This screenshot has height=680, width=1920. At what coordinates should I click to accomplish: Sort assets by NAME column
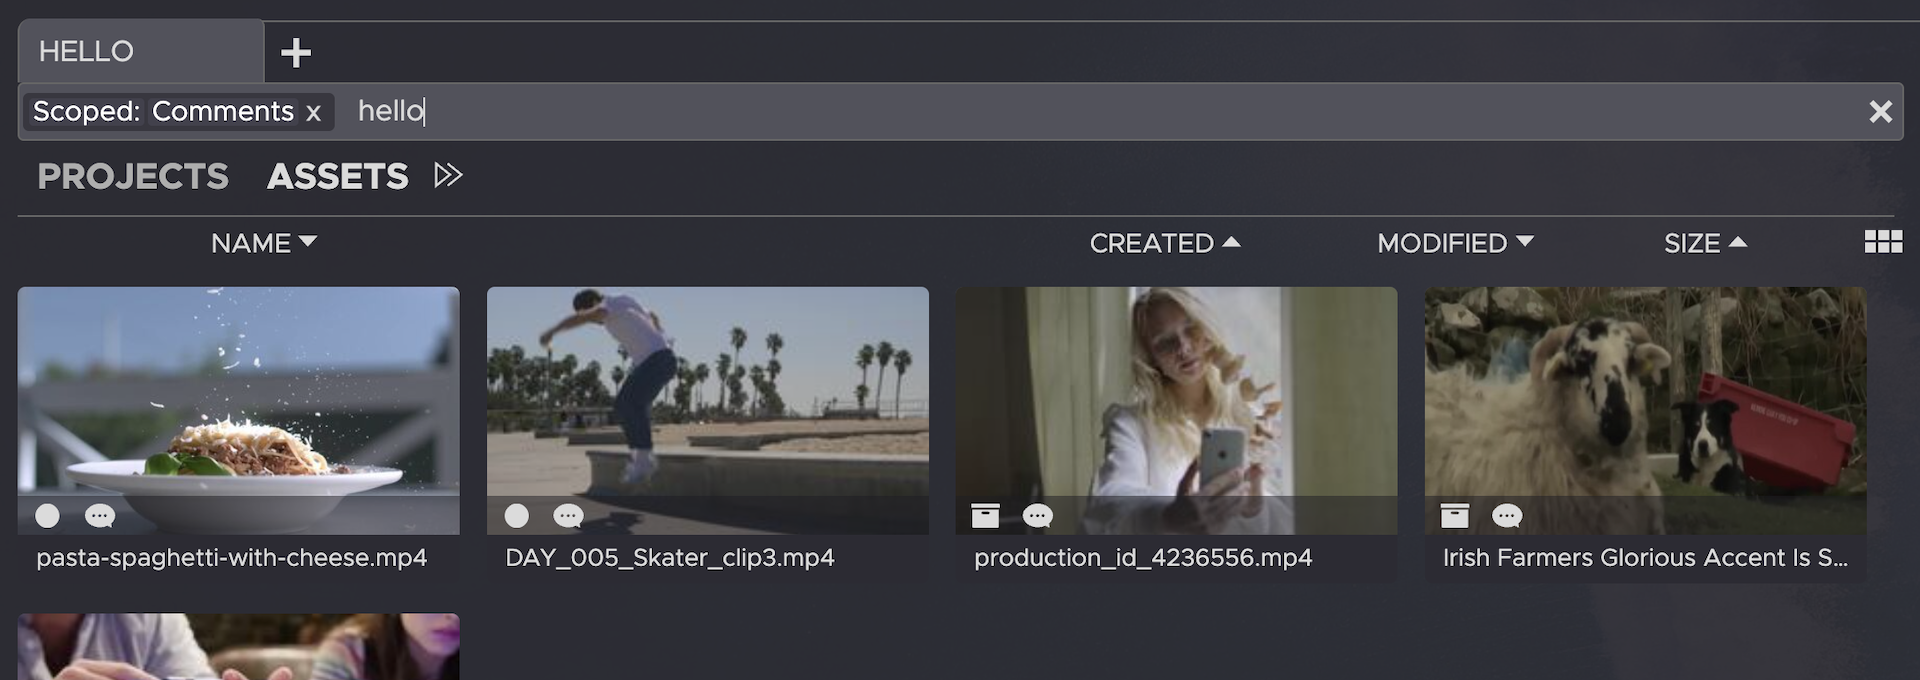(263, 243)
